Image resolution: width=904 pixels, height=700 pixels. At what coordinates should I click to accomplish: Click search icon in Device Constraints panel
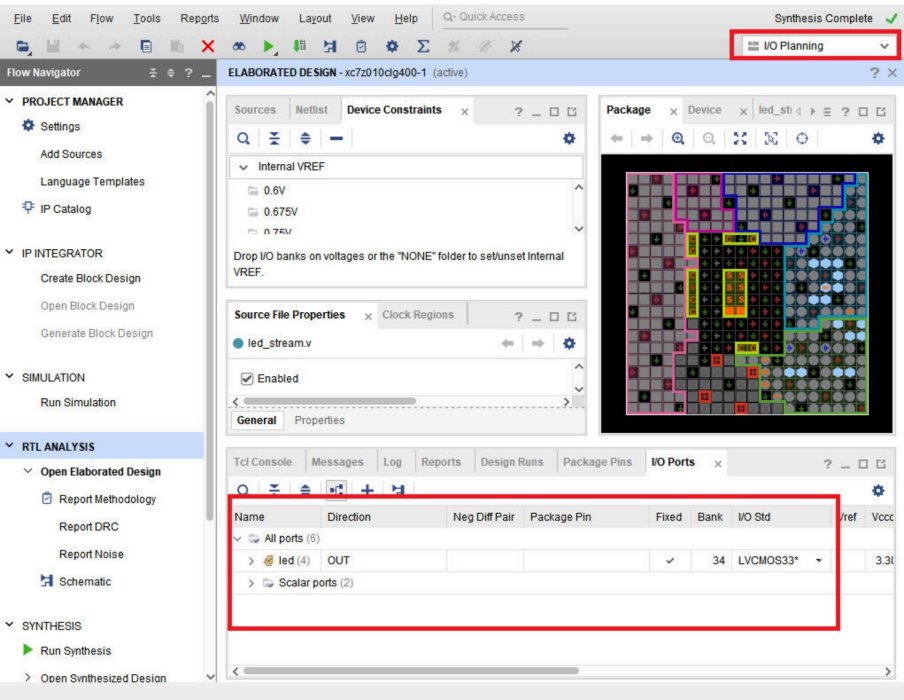coord(243,139)
